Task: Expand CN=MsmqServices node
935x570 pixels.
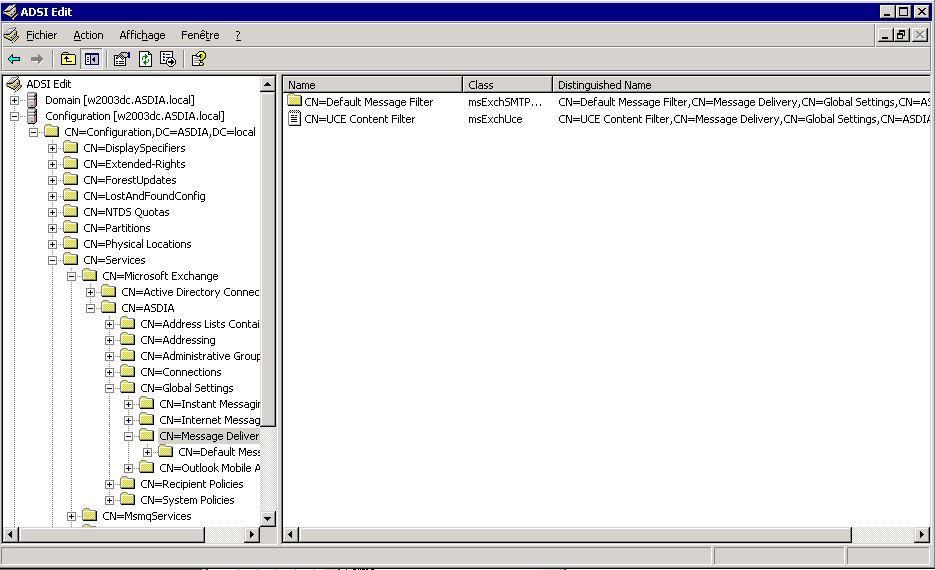Action: point(72,516)
